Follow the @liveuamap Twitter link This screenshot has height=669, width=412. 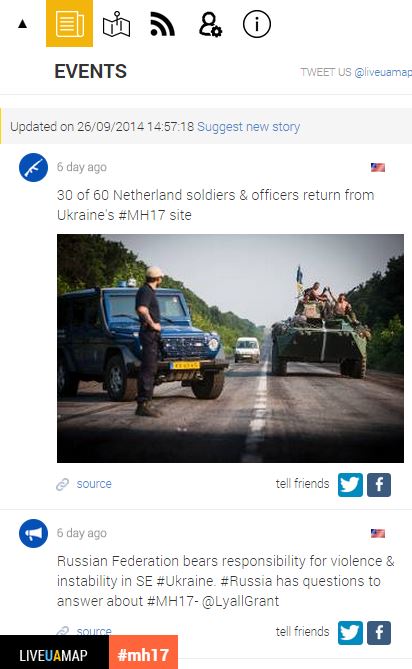[383, 72]
